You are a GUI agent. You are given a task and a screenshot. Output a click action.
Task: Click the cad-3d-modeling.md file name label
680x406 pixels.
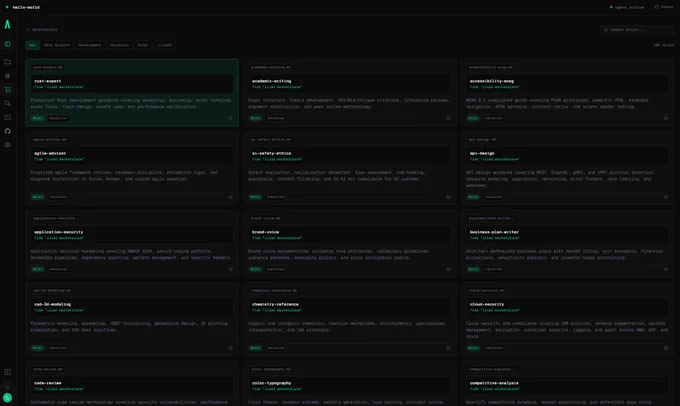pos(52,291)
